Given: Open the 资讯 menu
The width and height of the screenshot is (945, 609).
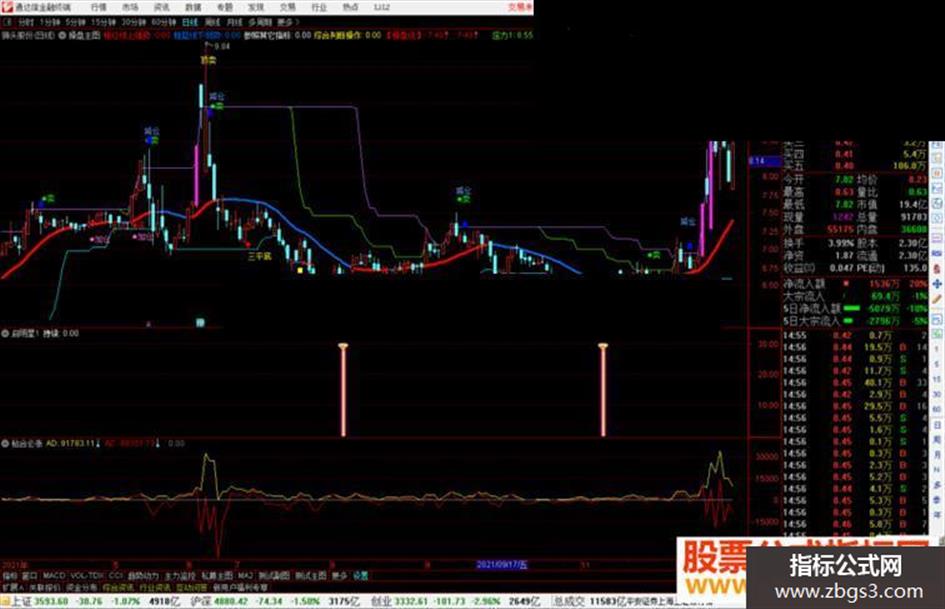Looking at the screenshot, I should tap(162, 7).
